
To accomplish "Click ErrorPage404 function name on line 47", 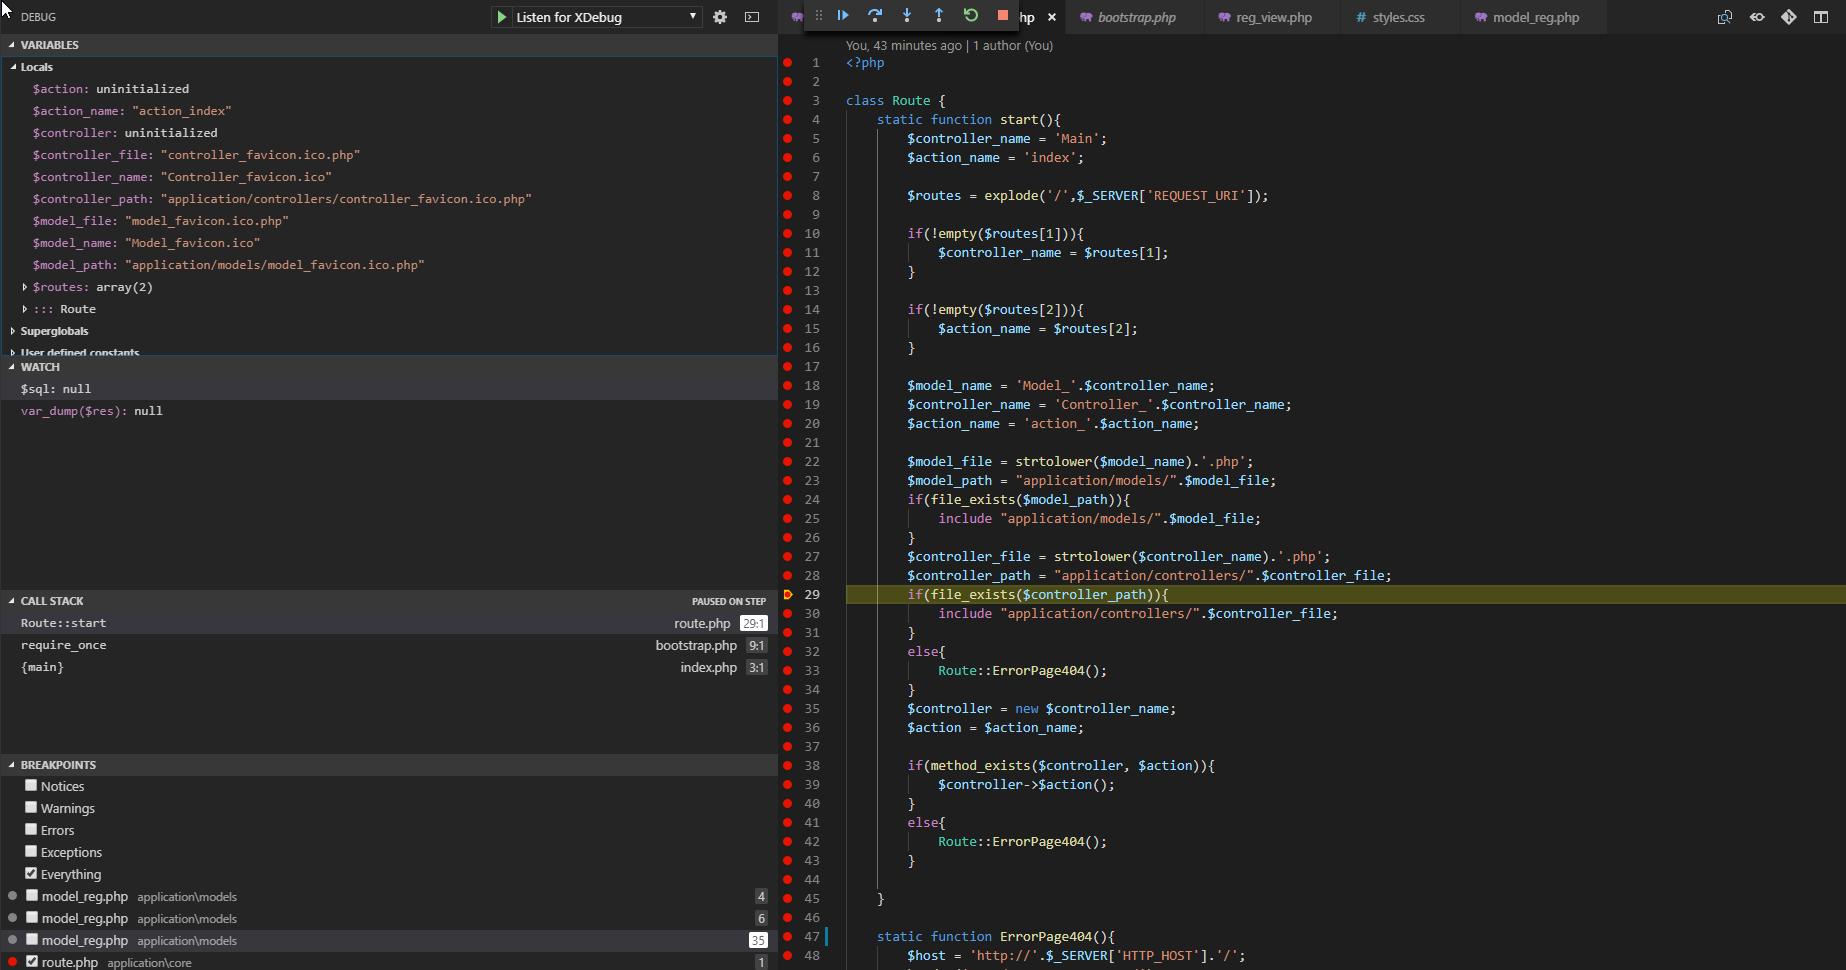I will point(1045,936).
